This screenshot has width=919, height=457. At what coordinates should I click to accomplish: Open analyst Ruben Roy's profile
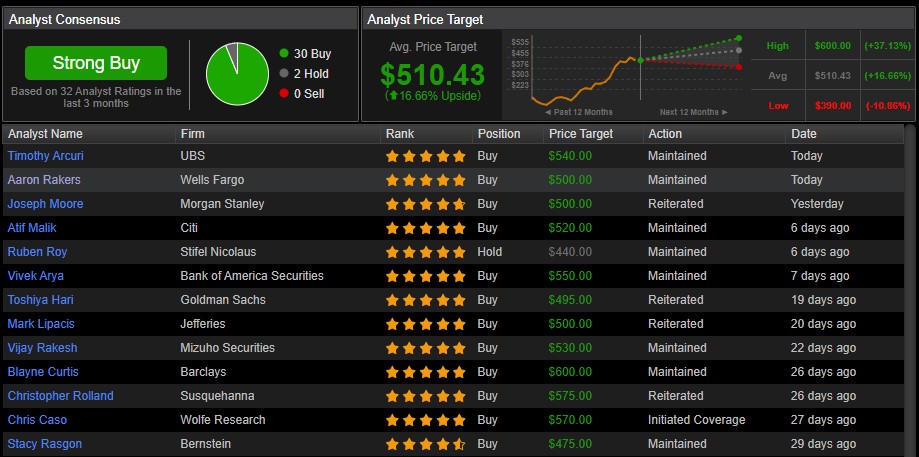tap(37, 252)
